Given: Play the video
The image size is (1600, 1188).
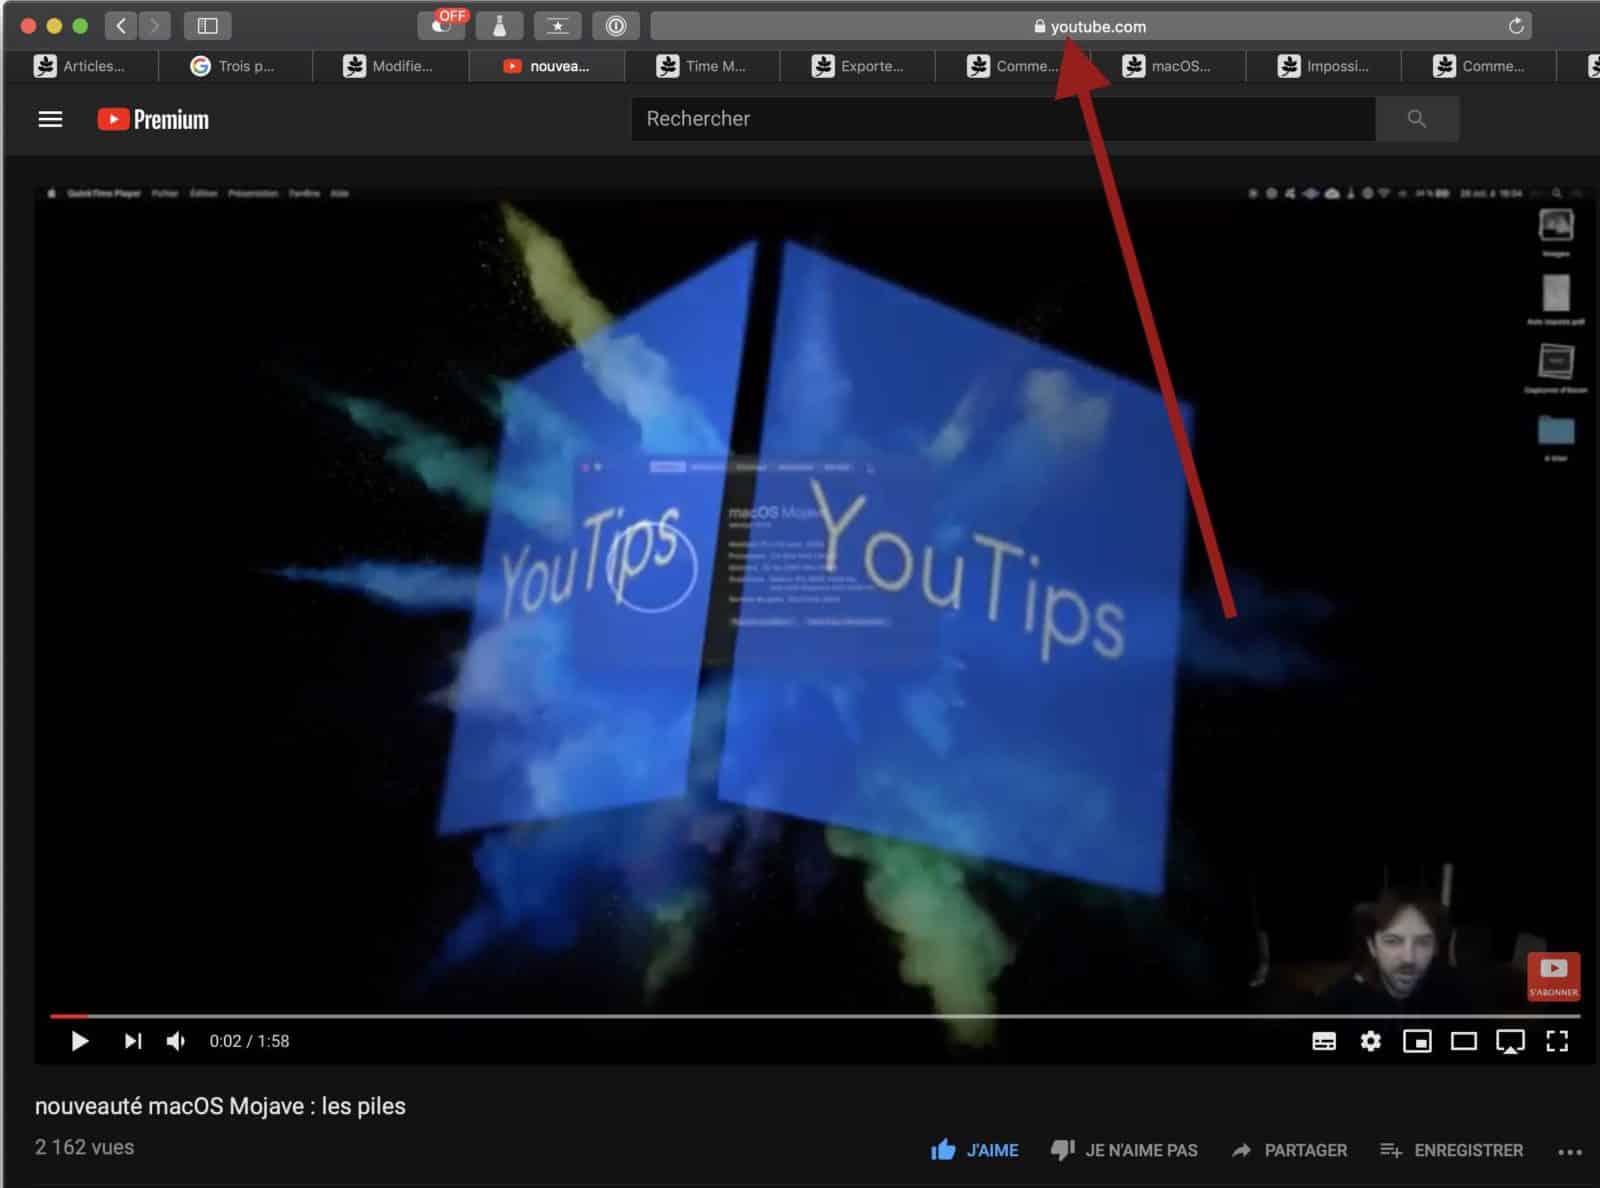Looking at the screenshot, I should (x=80, y=1041).
